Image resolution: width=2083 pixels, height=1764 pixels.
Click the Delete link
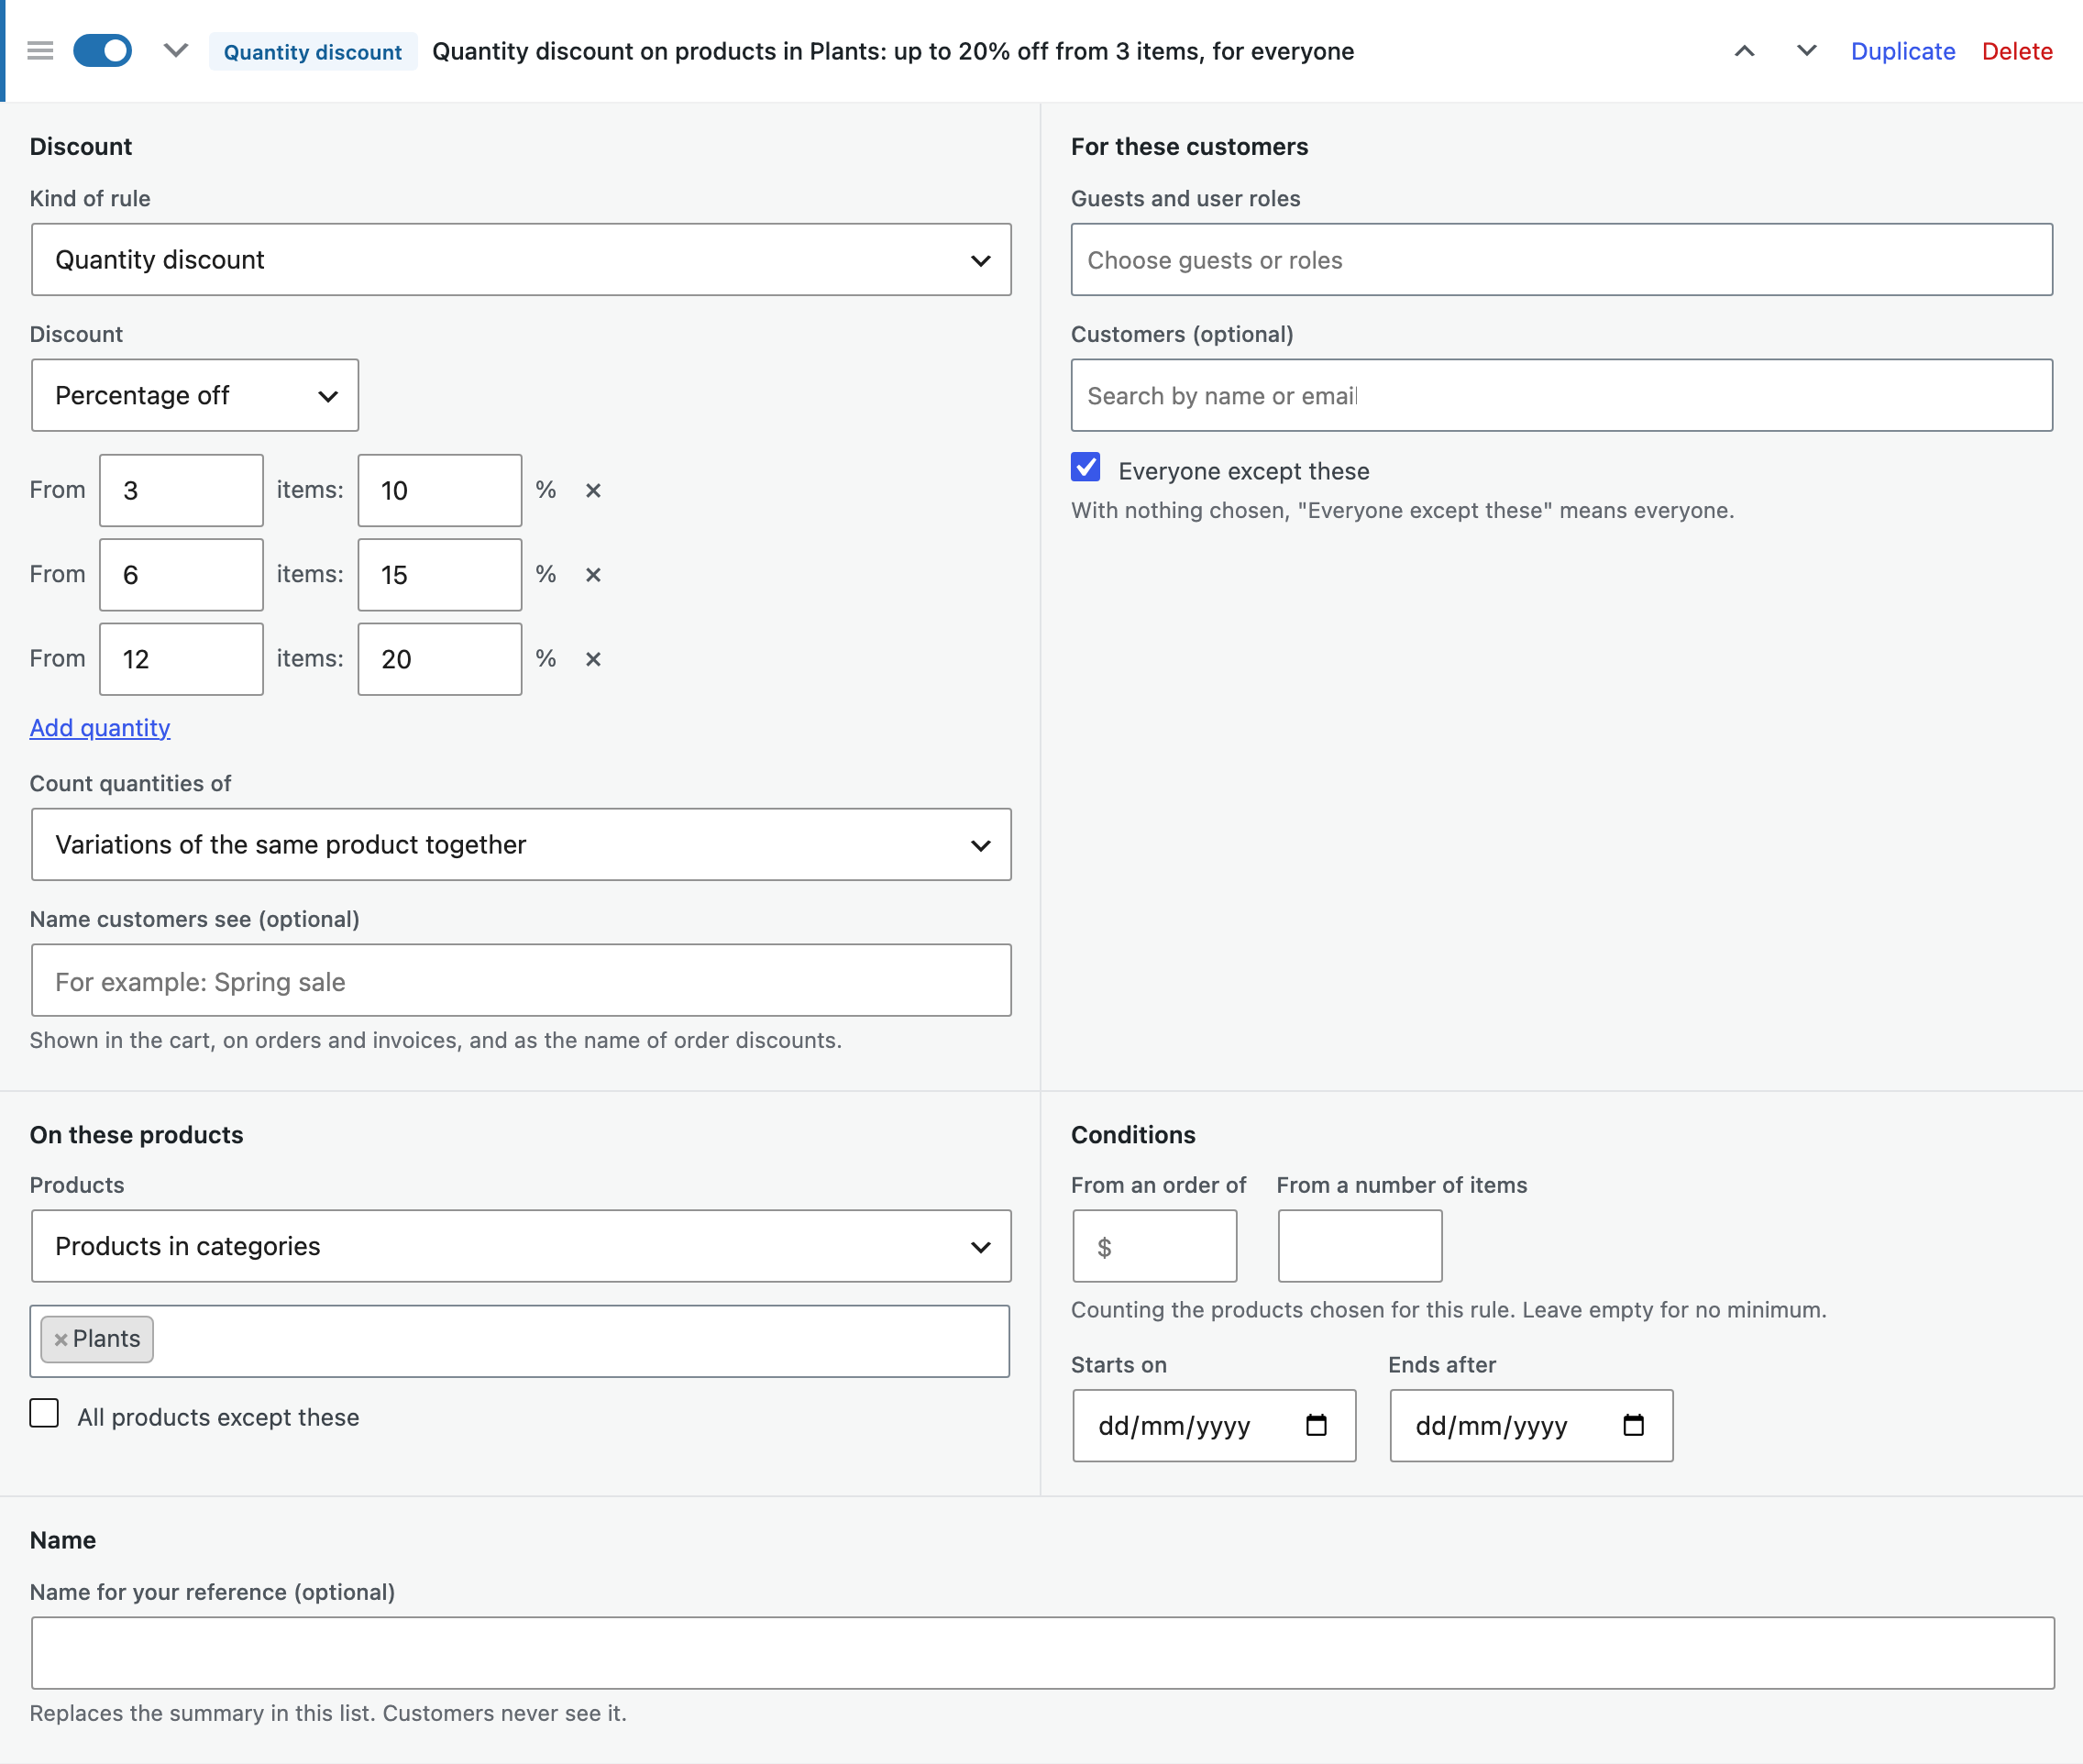click(x=2016, y=51)
